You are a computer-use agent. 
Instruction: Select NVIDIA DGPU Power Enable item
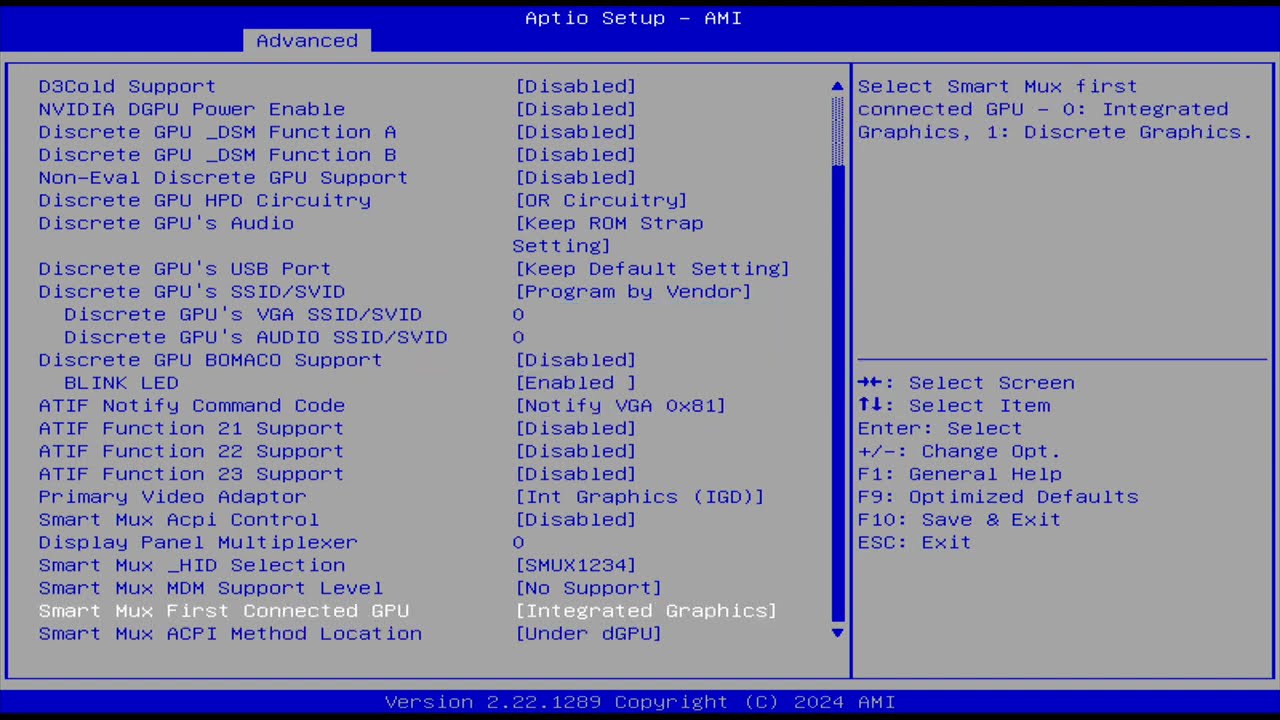click(192, 109)
